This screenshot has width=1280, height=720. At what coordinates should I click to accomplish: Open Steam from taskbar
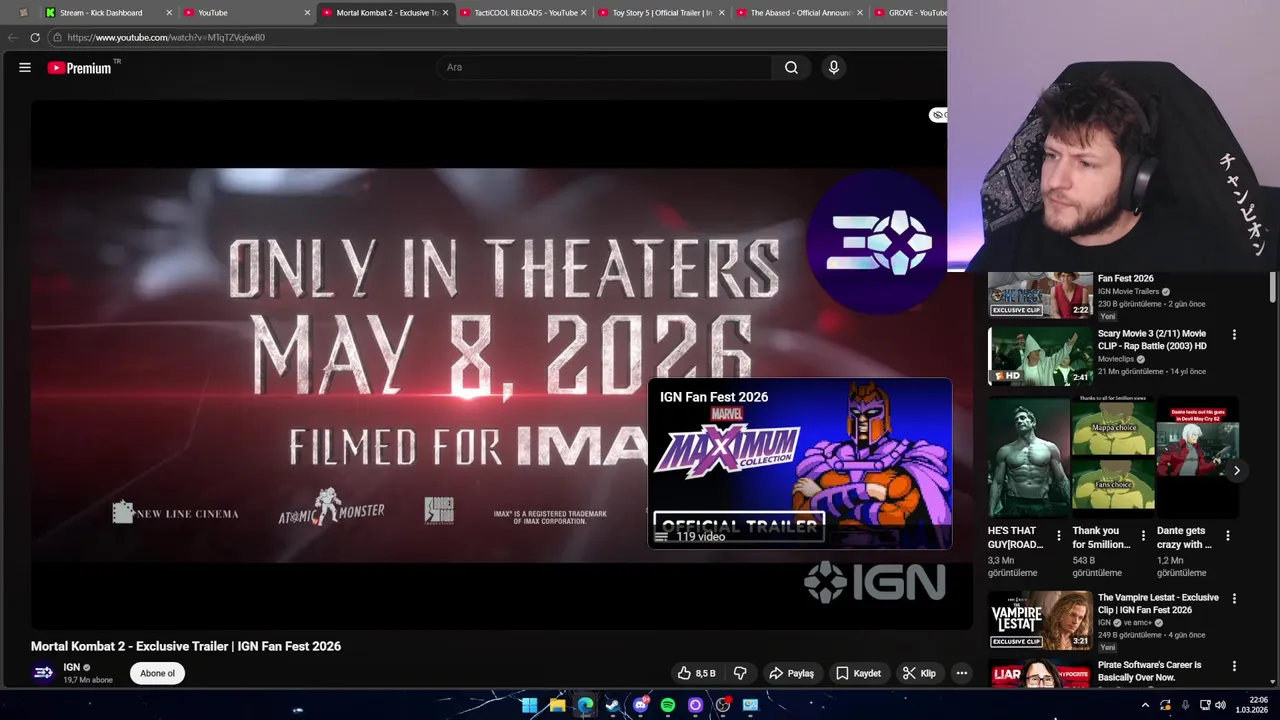point(612,705)
